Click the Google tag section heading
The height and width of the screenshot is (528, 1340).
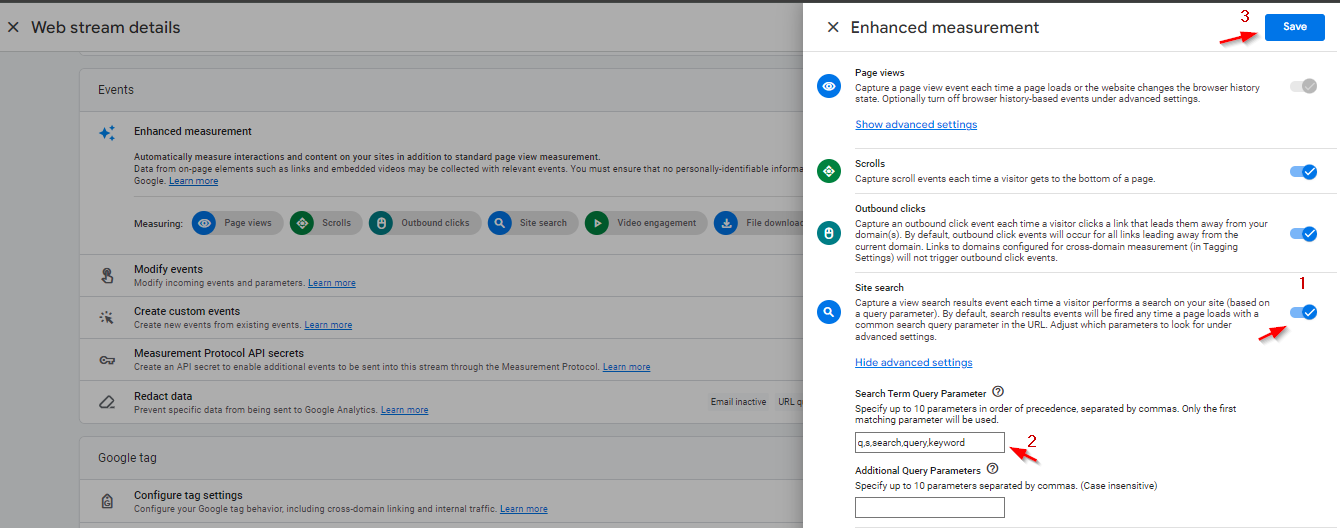point(127,458)
